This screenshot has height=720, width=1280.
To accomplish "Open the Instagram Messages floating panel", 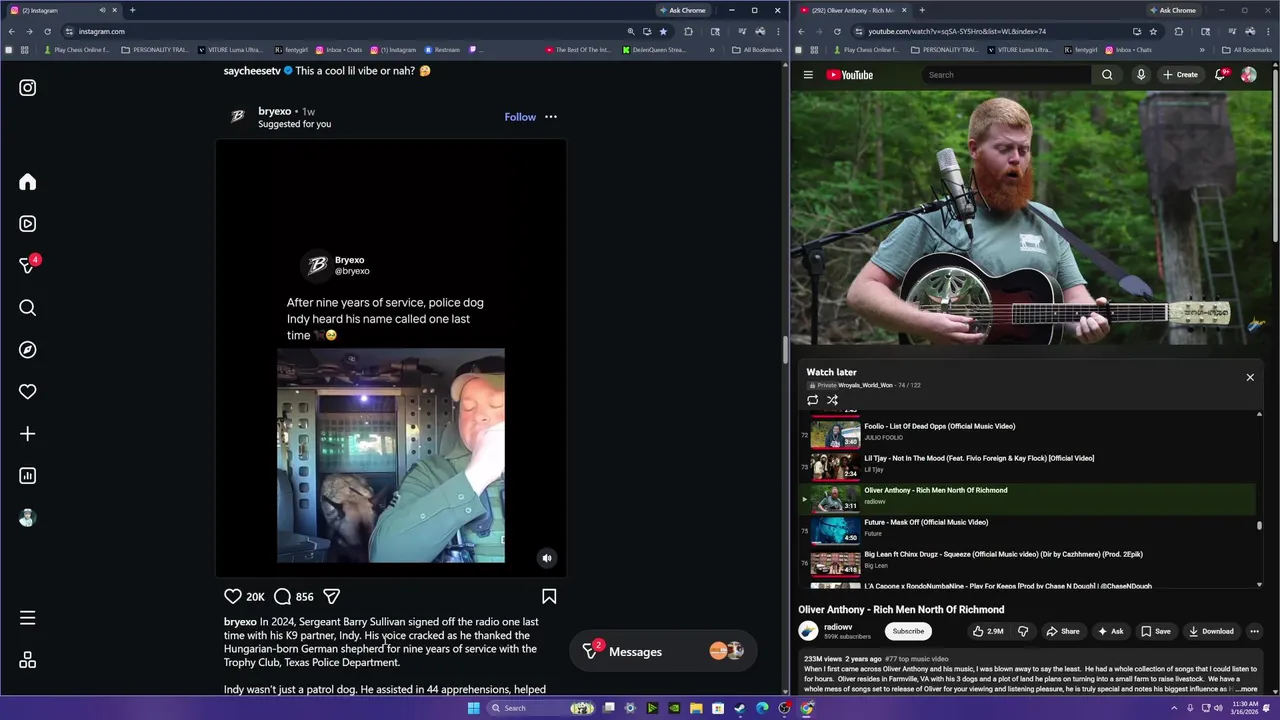I will (x=663, y=651).
